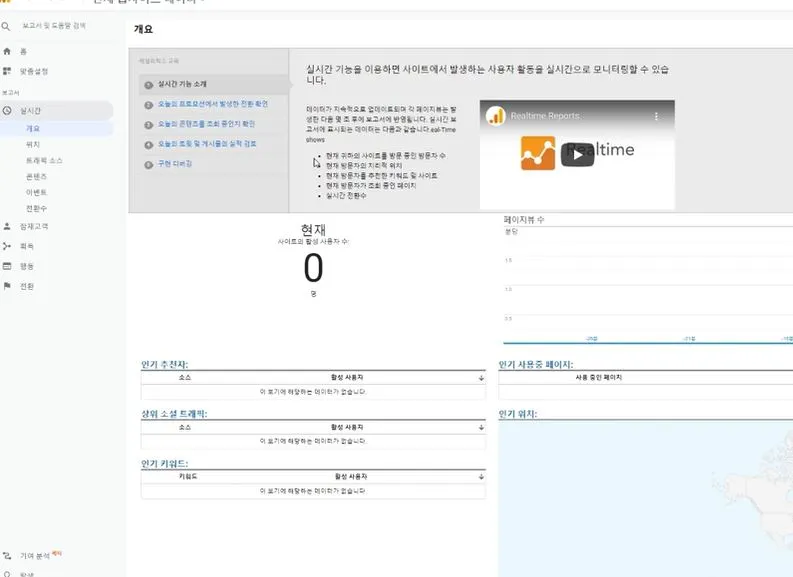Screen dimensions: 793x577
Task: Open Home (홈) via house icon
Action: pos(7,51)
